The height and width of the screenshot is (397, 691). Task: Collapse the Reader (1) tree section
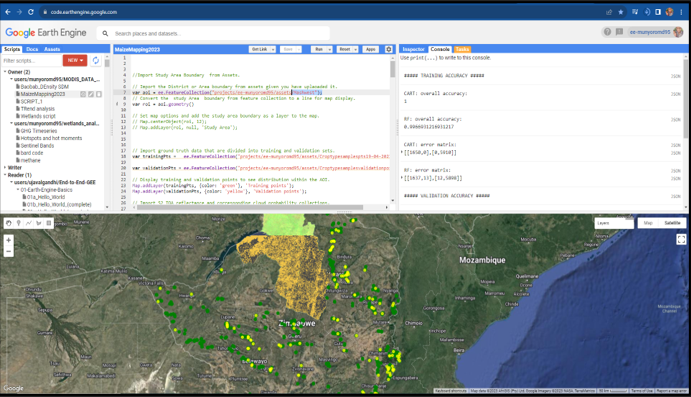coord(5,175)
